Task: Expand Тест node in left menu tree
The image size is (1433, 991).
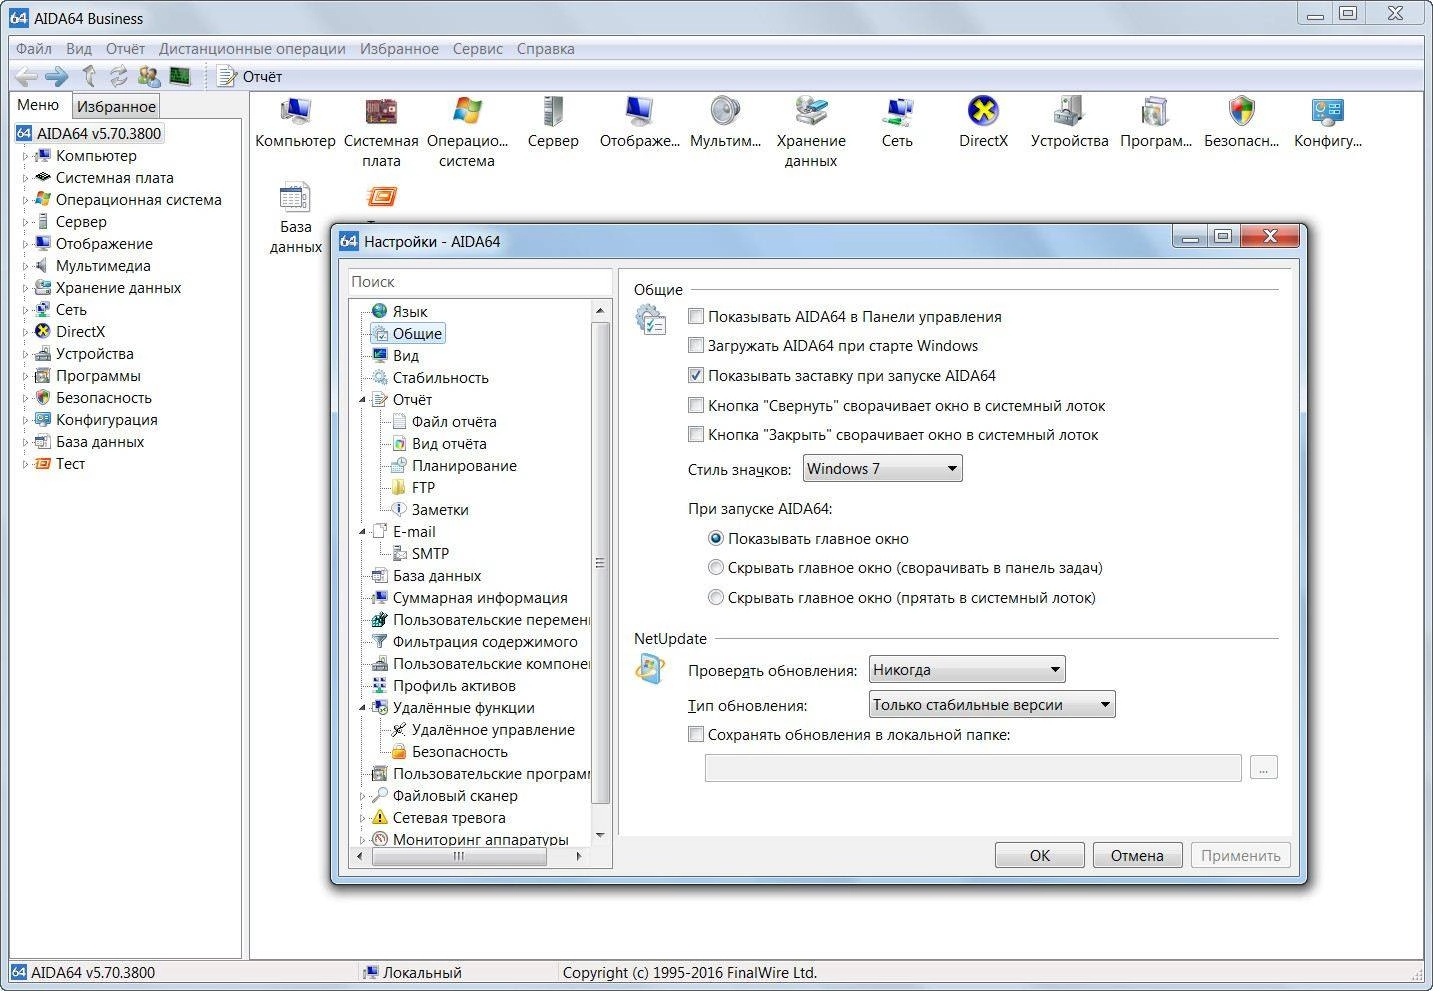Action: [x=25, y=463]
